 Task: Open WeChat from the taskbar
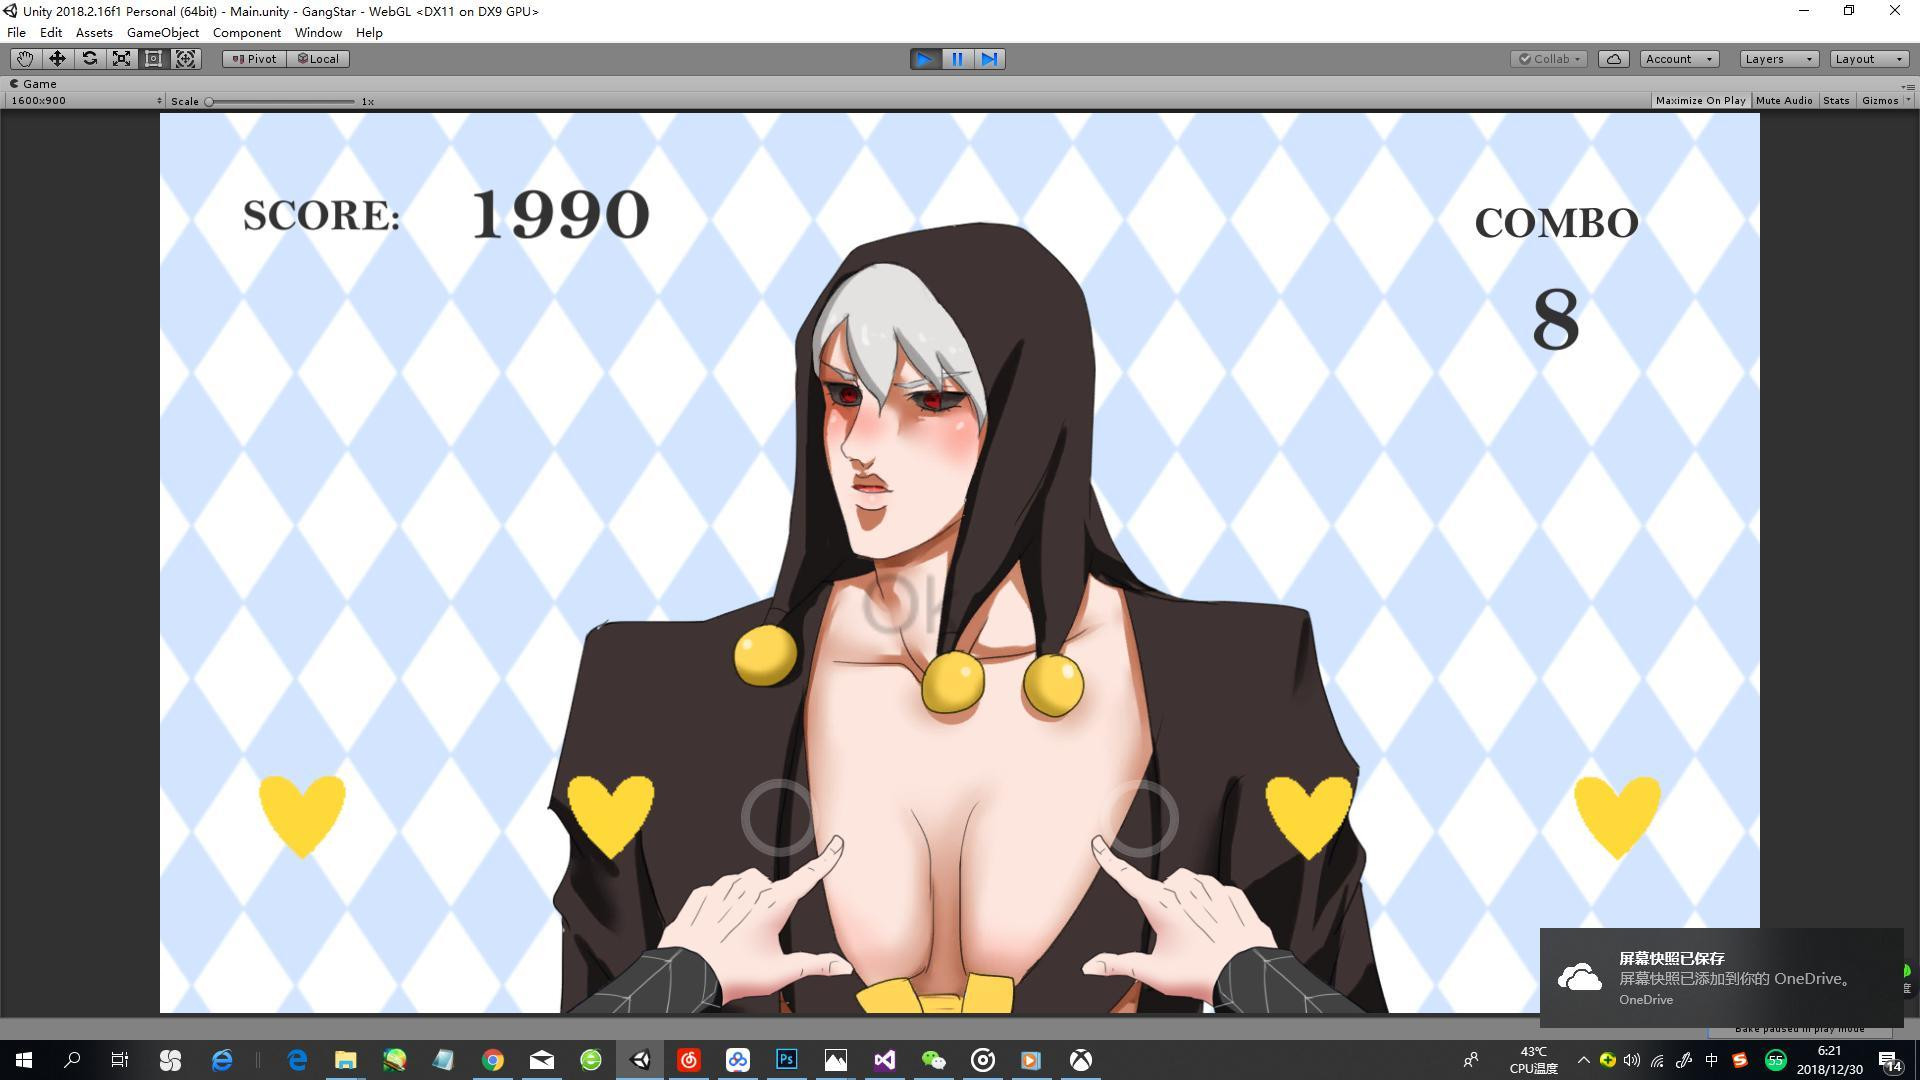click(x=933, y=1060)
